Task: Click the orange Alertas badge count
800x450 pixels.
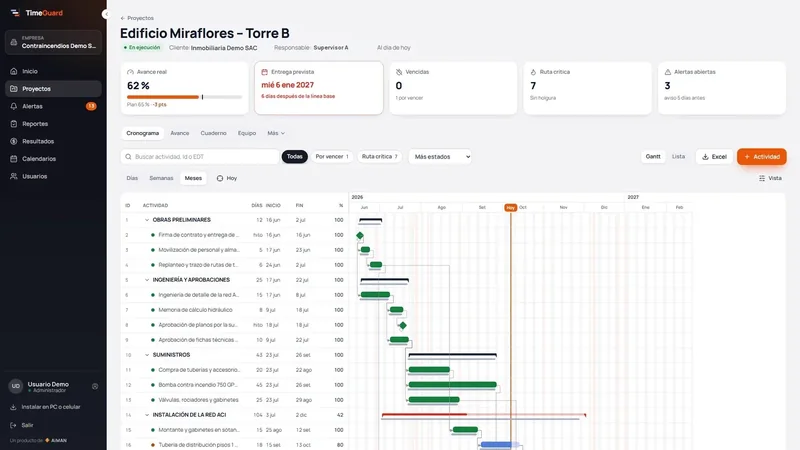Action: tap(91, 106)
